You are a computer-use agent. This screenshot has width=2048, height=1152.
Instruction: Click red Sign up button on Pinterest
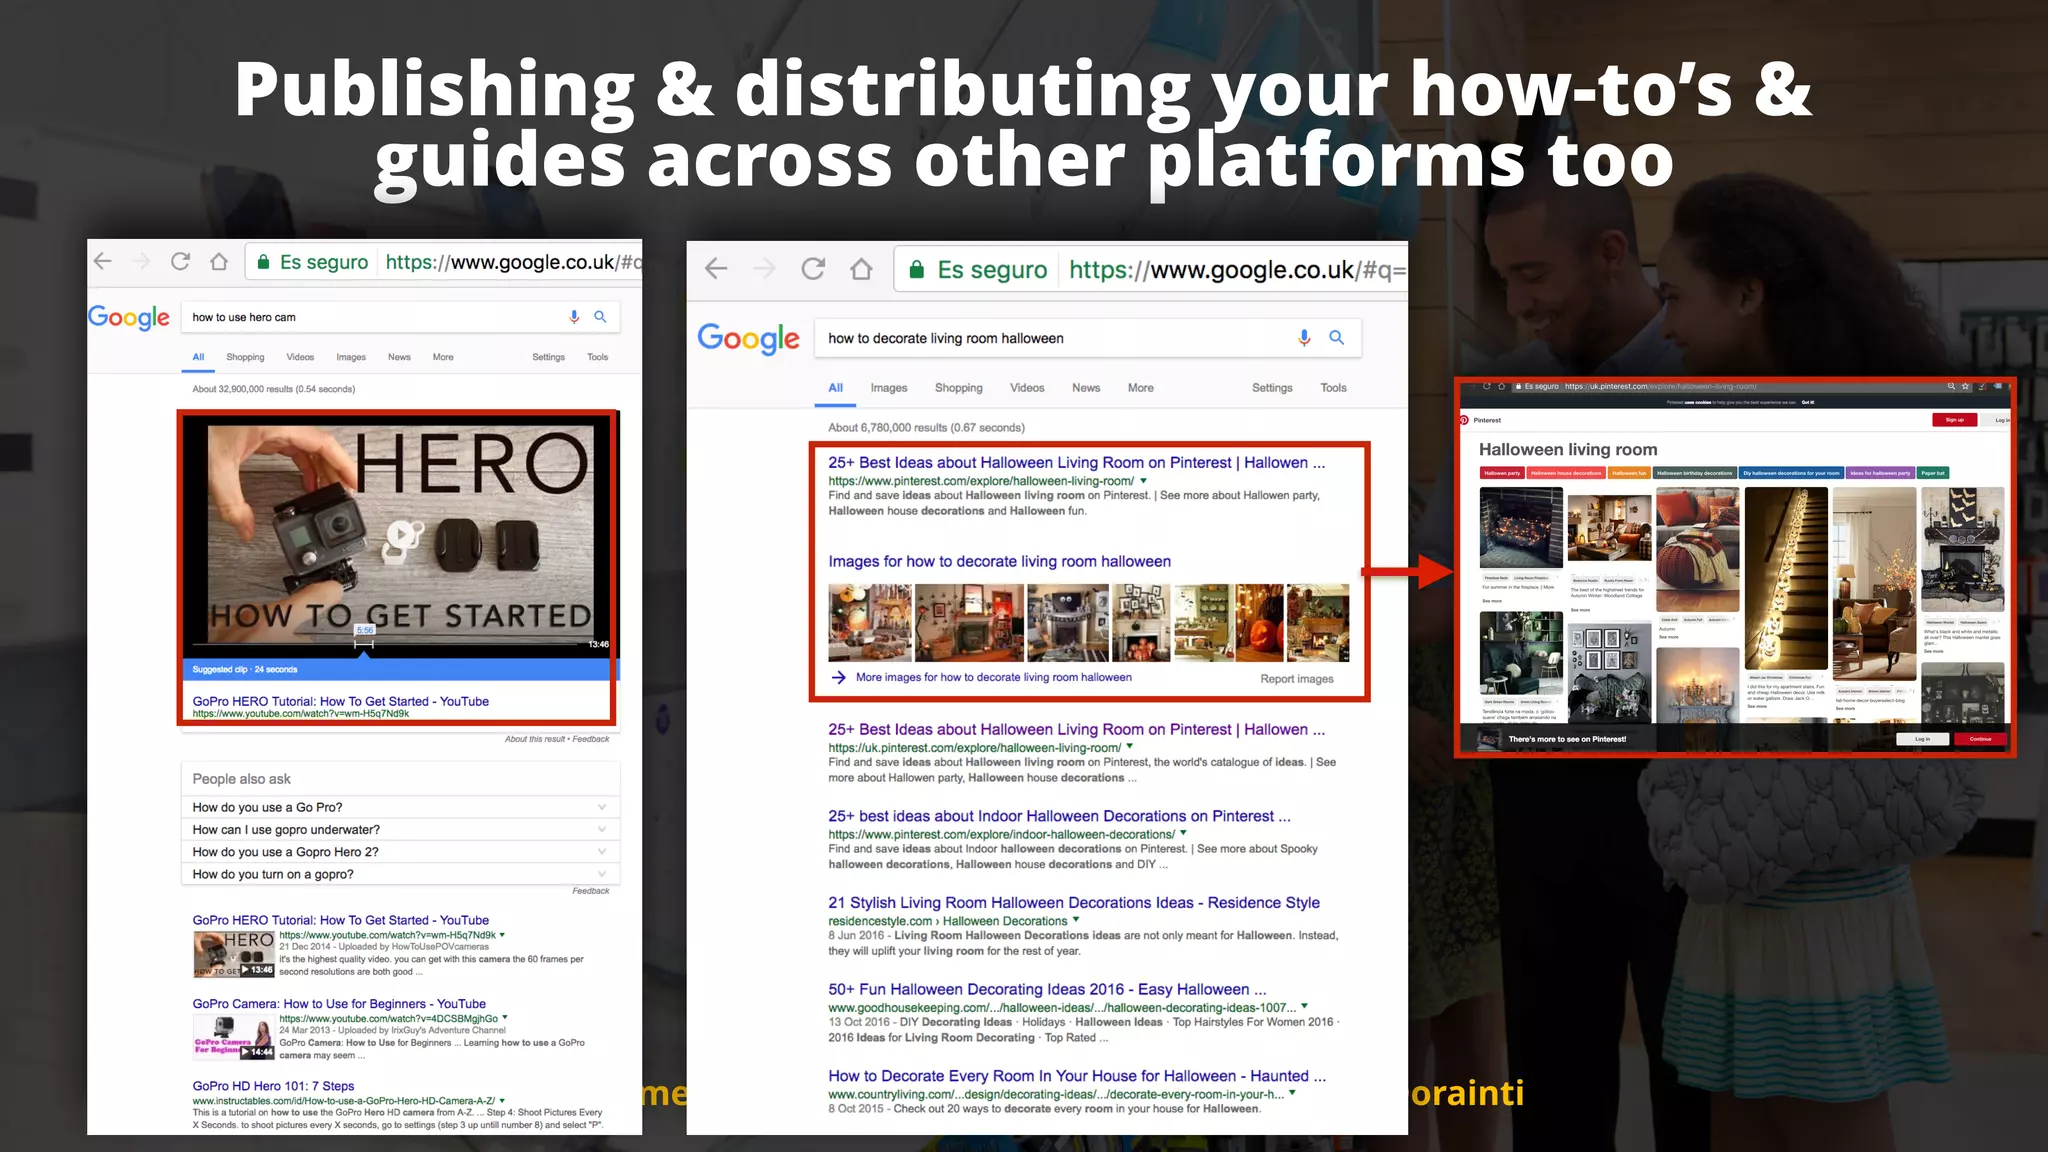(x=1954, y=420)
